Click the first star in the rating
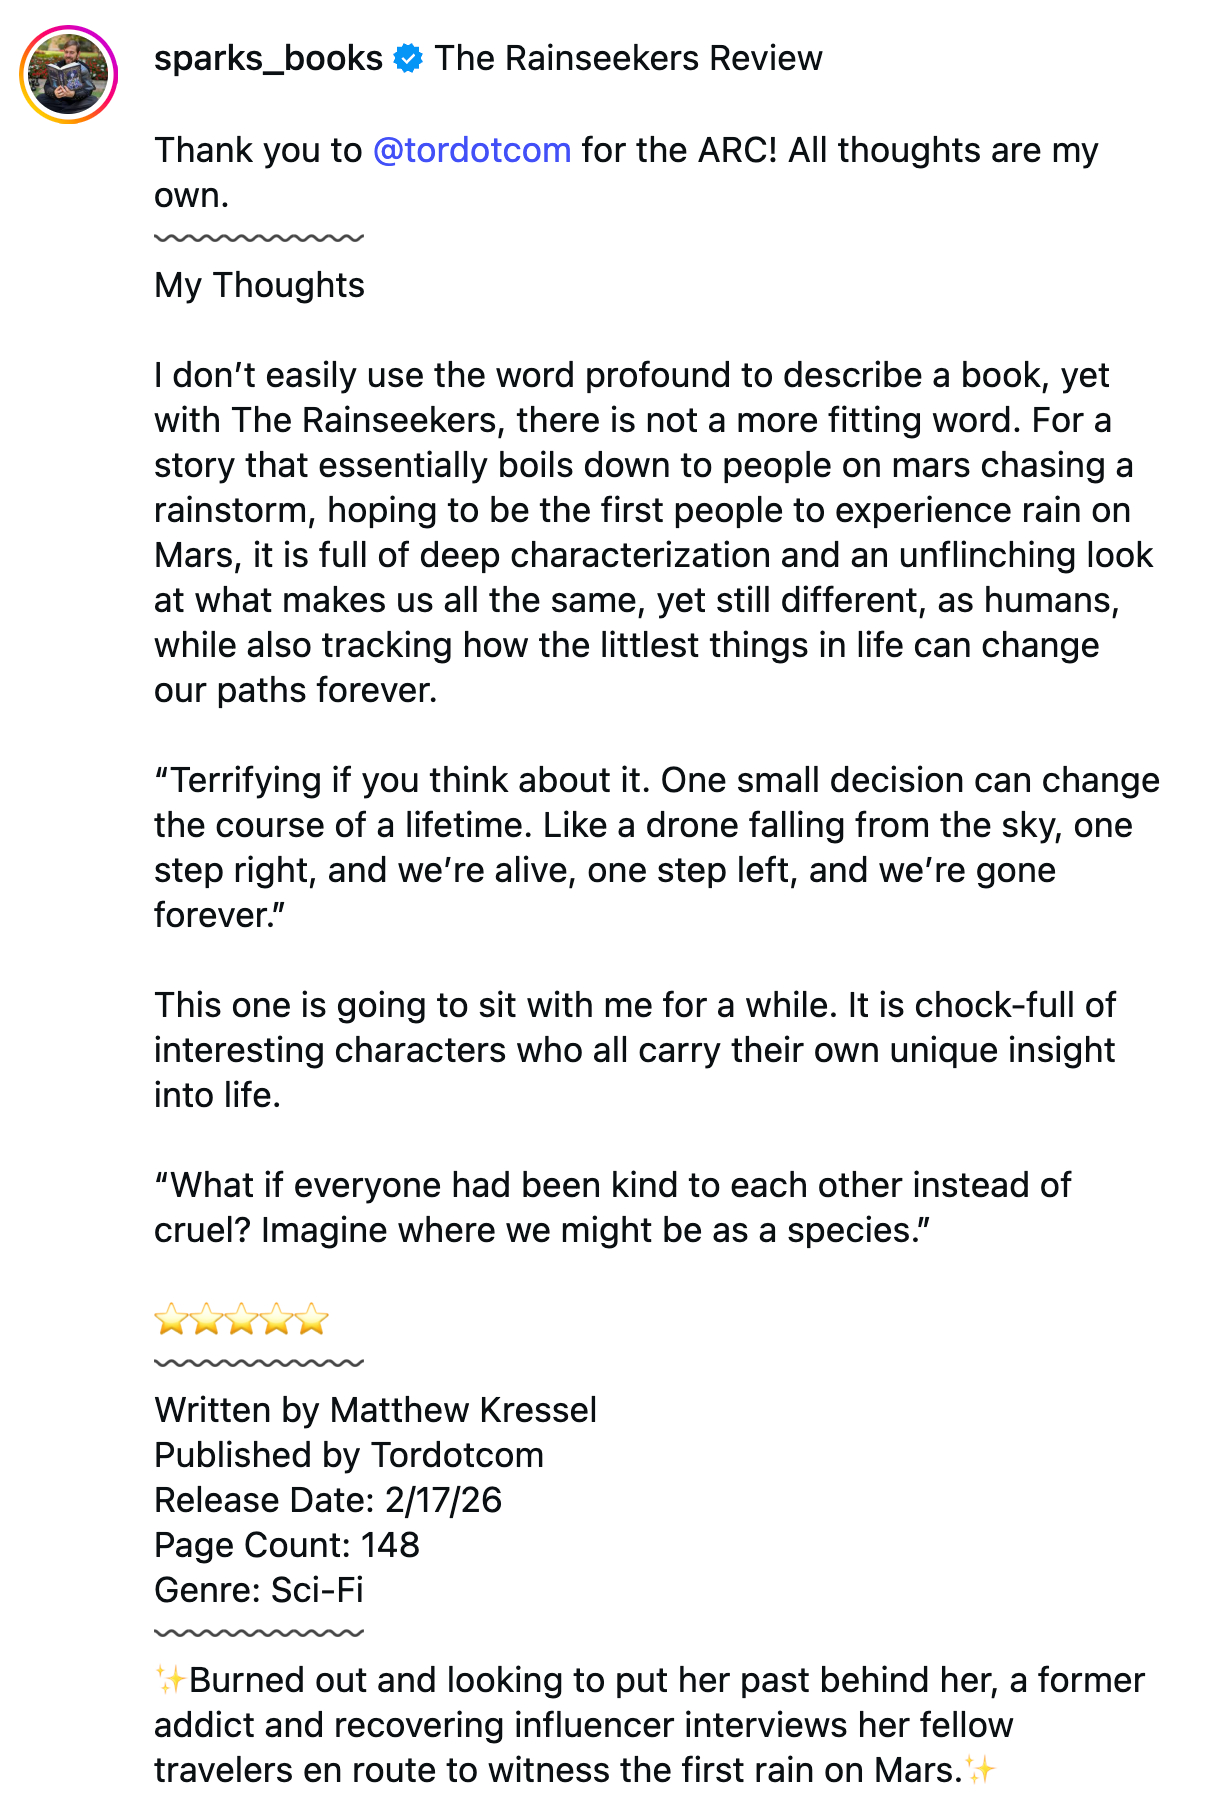The width and height of the screenshot is (1222, 1806). tap(171, 1320)
